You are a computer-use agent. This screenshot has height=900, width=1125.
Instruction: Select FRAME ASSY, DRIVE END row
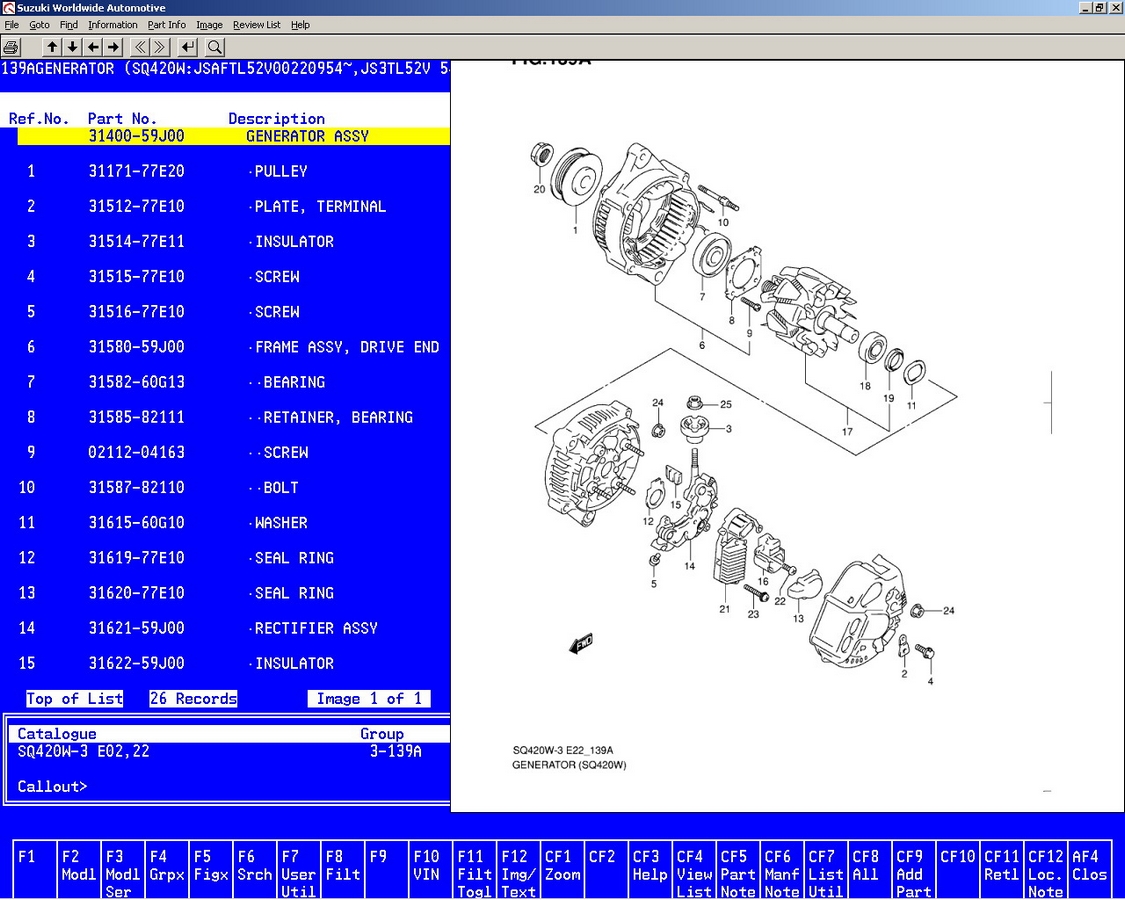tap(234, 347)
